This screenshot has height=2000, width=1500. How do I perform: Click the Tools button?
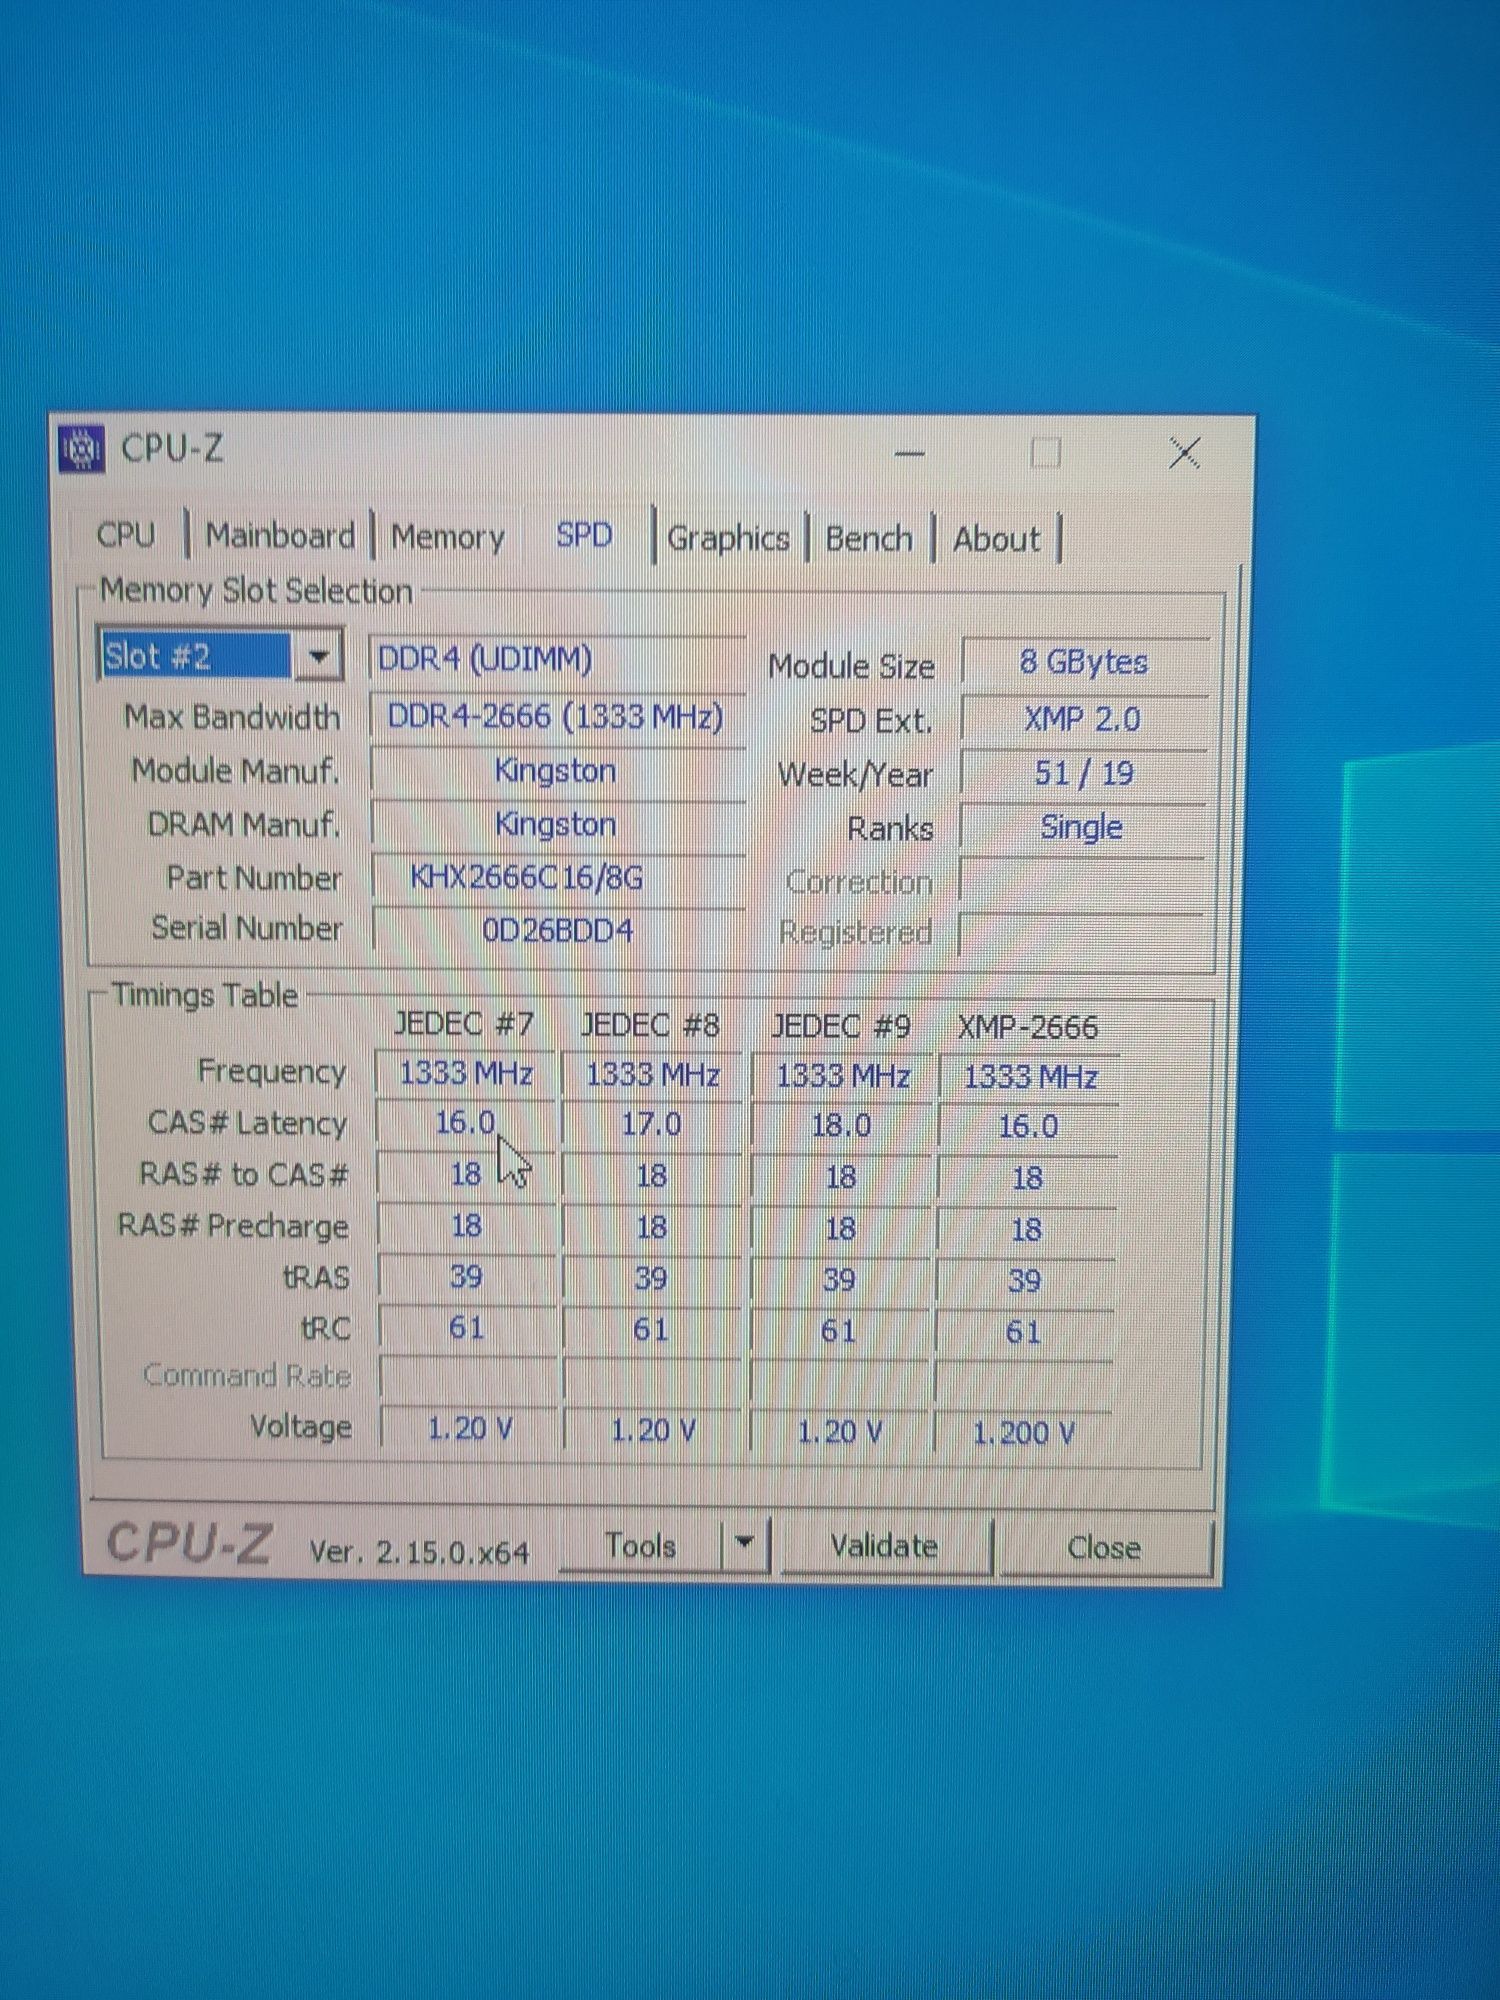click(x=641, y=1546)
